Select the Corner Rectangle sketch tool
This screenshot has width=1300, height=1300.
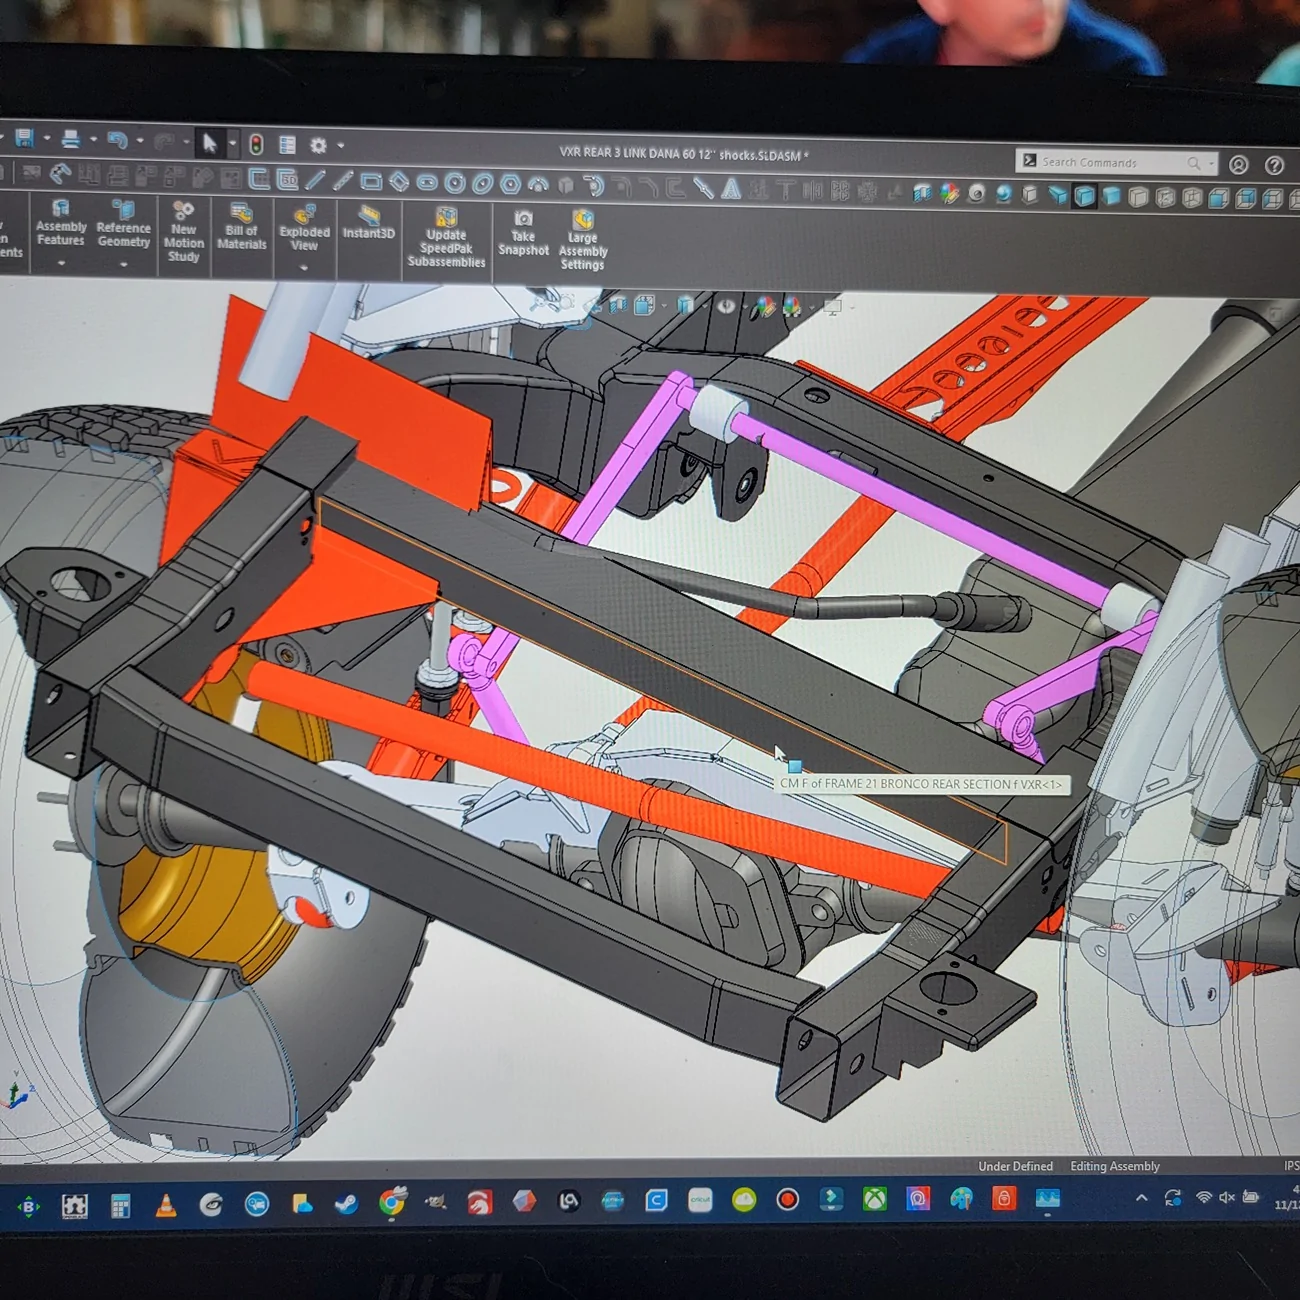tap(371, 182)
